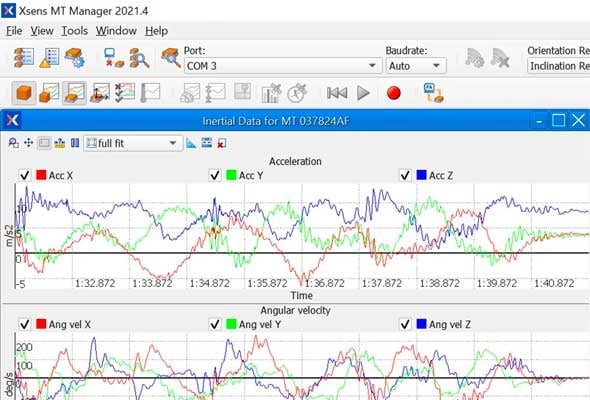Open the 3D orientation cube view
590x400 pixels.
coord(24,93)
